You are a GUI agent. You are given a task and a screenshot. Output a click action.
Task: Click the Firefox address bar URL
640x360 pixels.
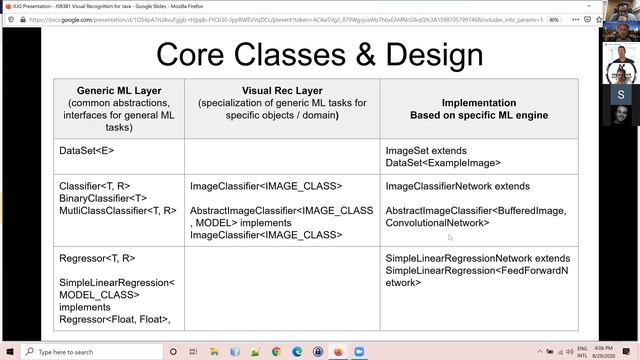pos(286,20)
